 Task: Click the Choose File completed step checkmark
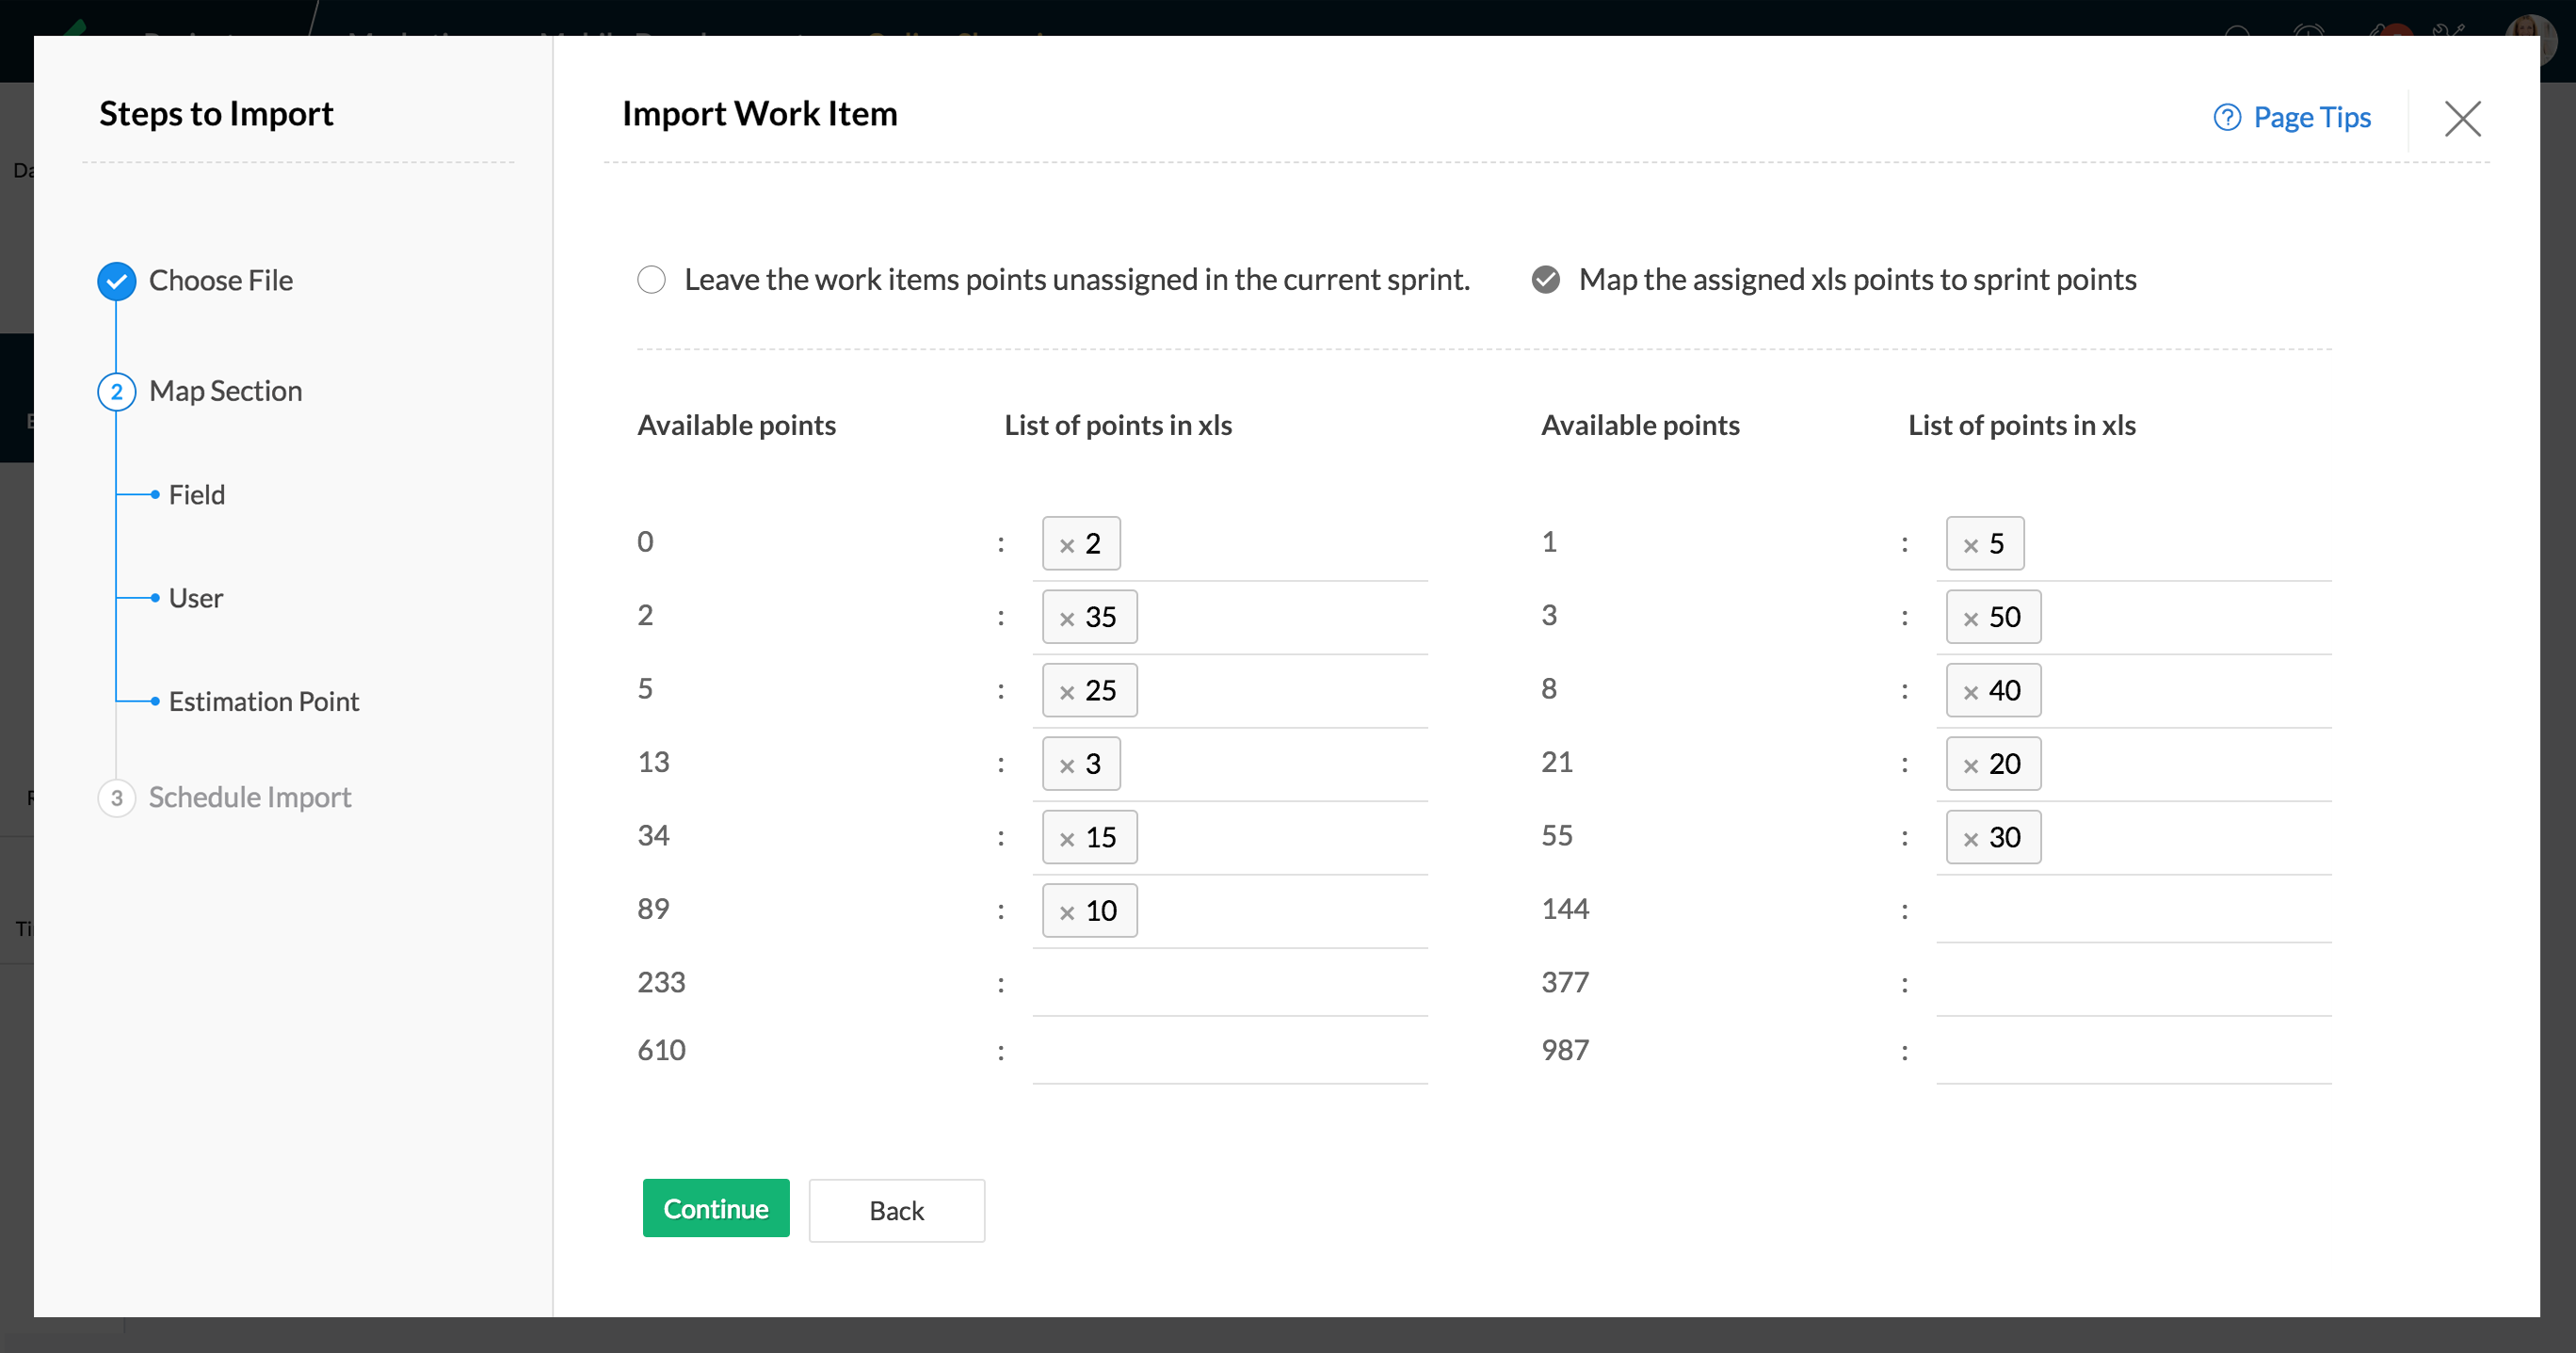[117, 281]
